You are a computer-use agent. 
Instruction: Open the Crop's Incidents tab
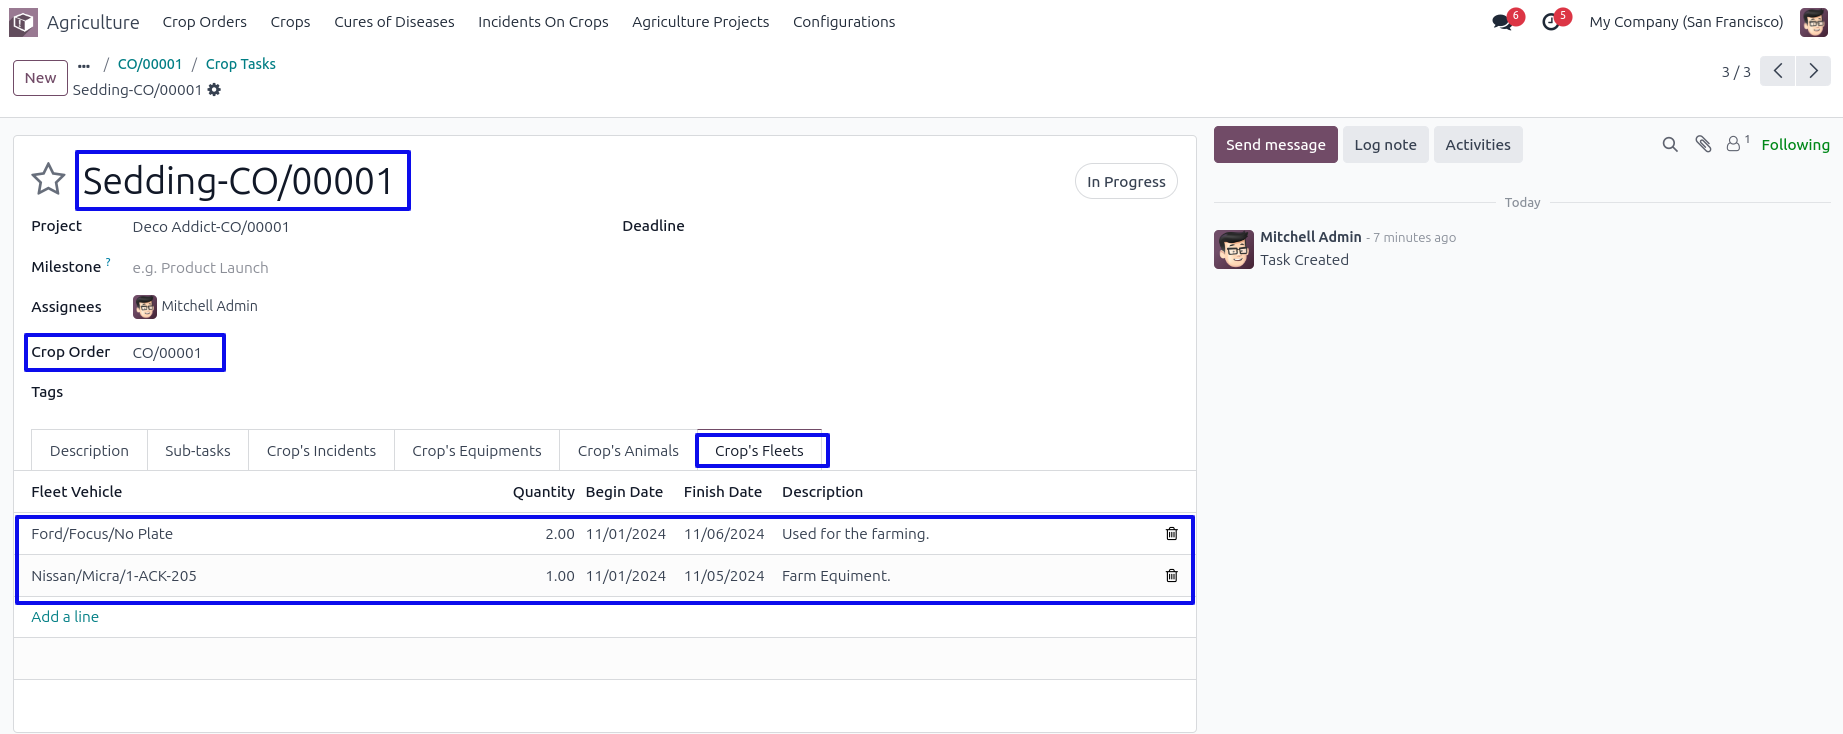(x=321, y=451)
